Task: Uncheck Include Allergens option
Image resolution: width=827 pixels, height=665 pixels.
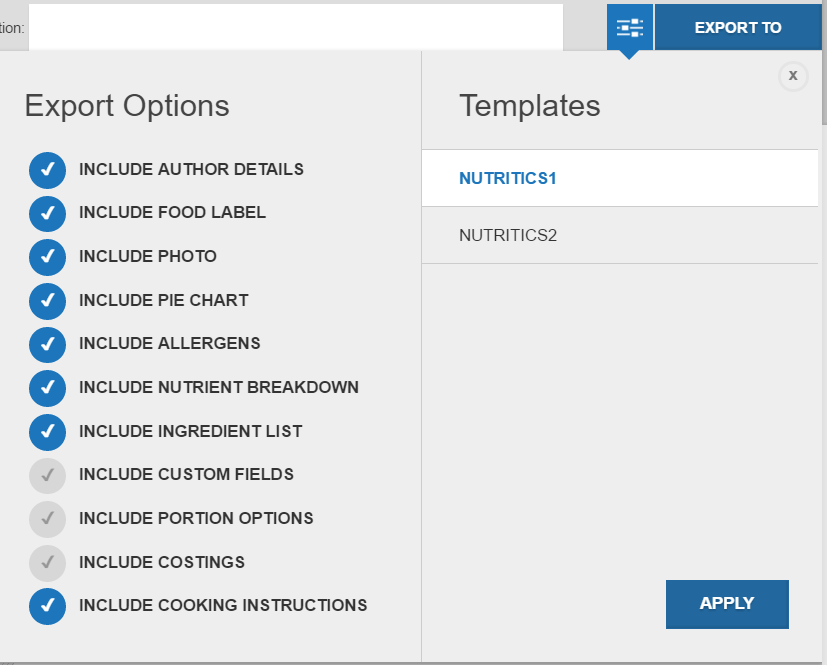Action: [x=47, y=345]
